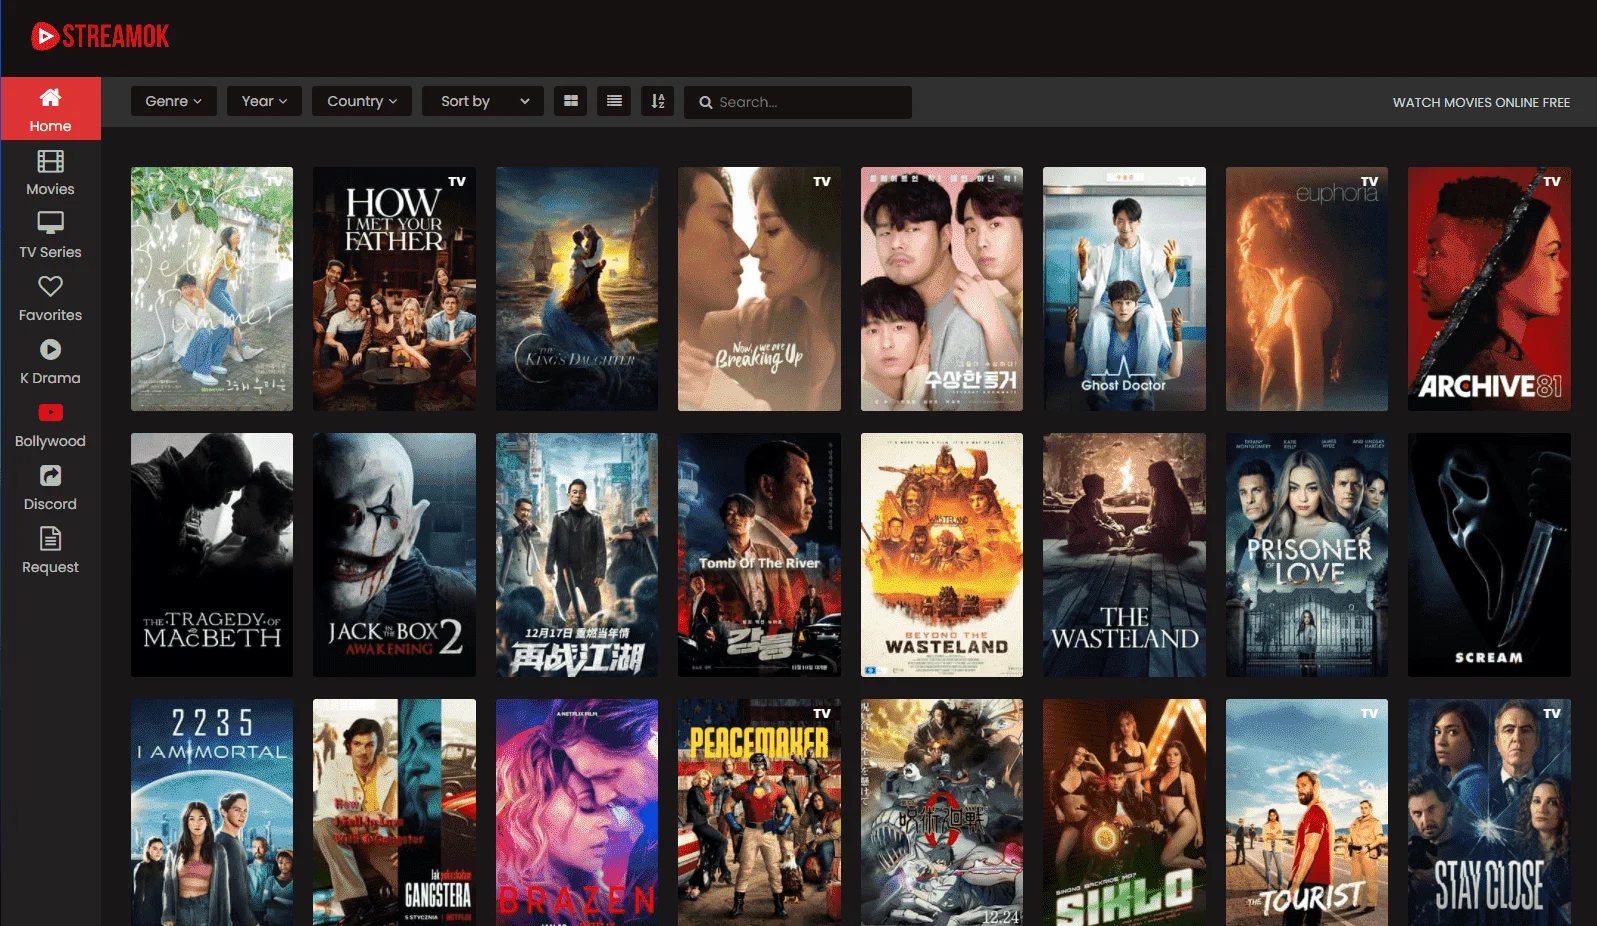Open Brazen poster
The height and width of the screenshot is (926, 1597).
coord(577,812)
